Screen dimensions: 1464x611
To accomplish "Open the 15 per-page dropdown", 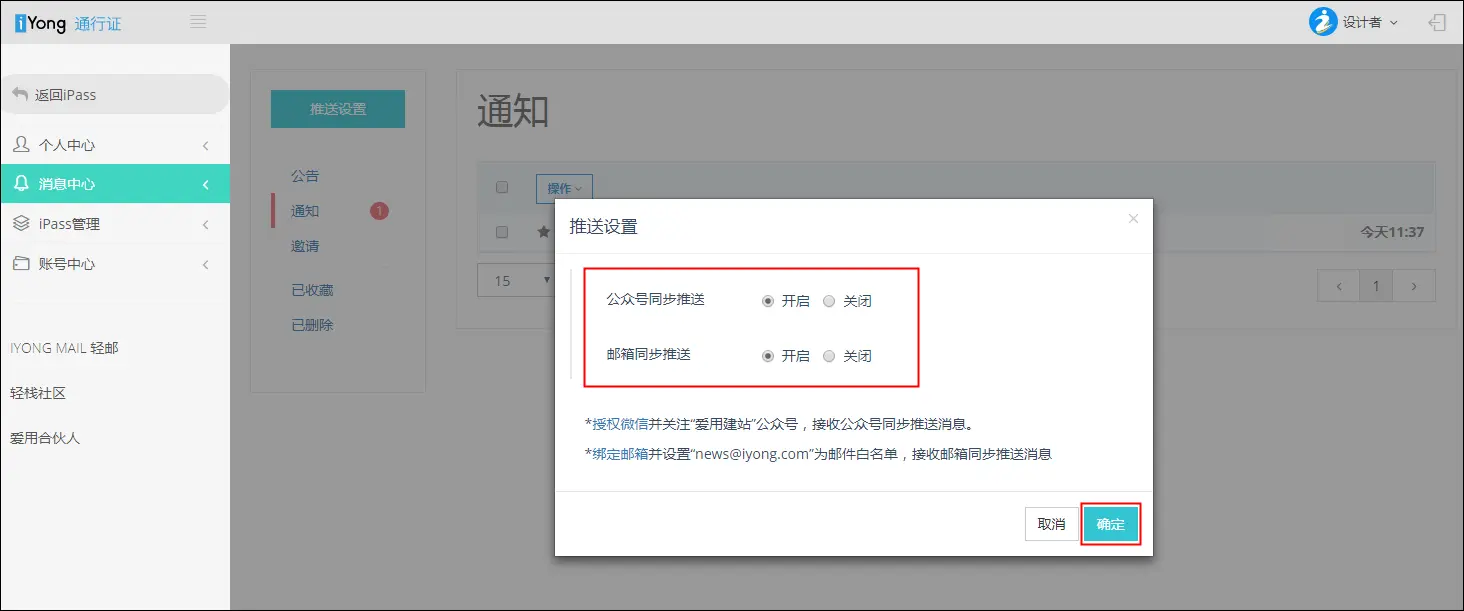I will tap(517, 281).
